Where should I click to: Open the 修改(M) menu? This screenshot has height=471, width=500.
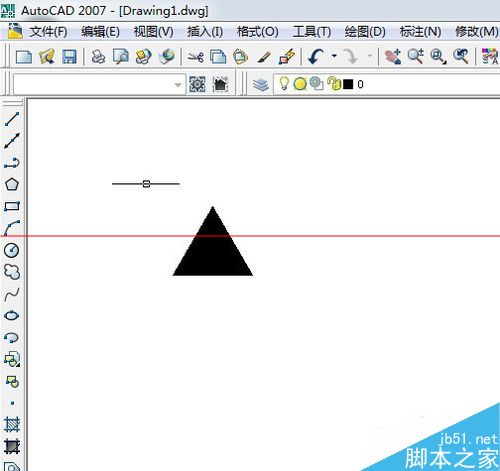[477, 32]
